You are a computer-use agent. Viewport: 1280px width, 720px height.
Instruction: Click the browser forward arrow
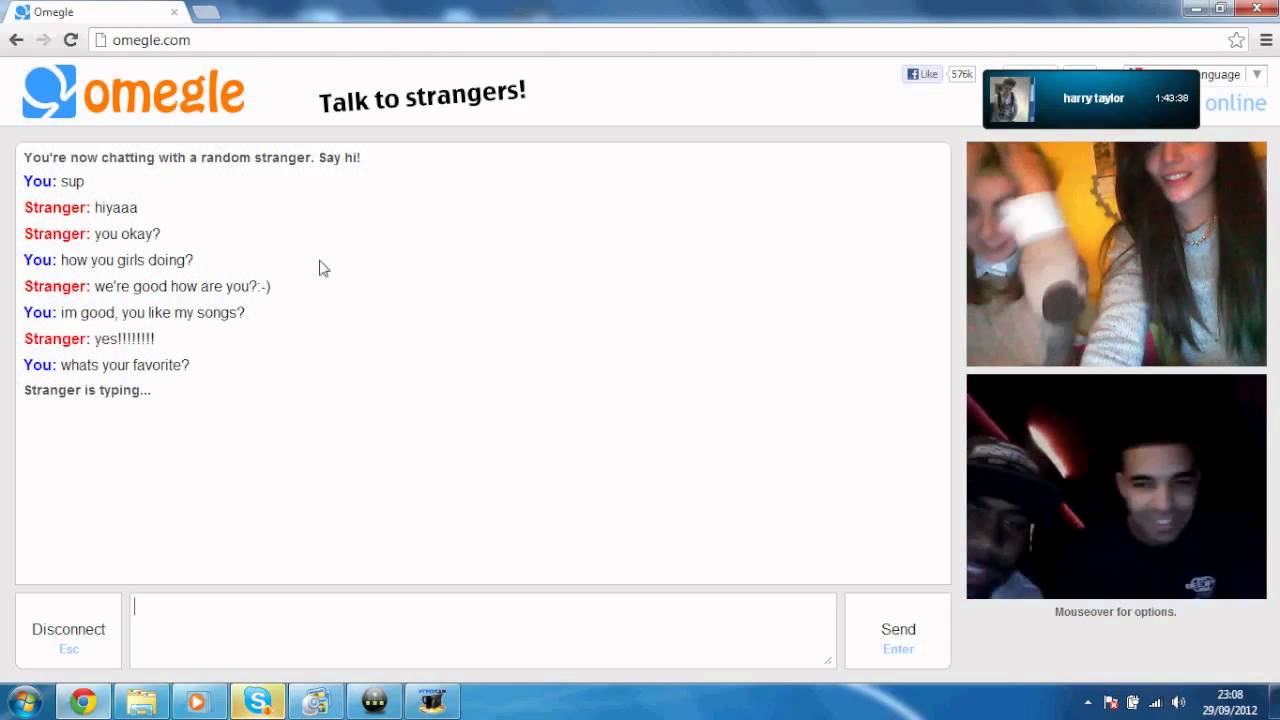(x=43, y=40)
